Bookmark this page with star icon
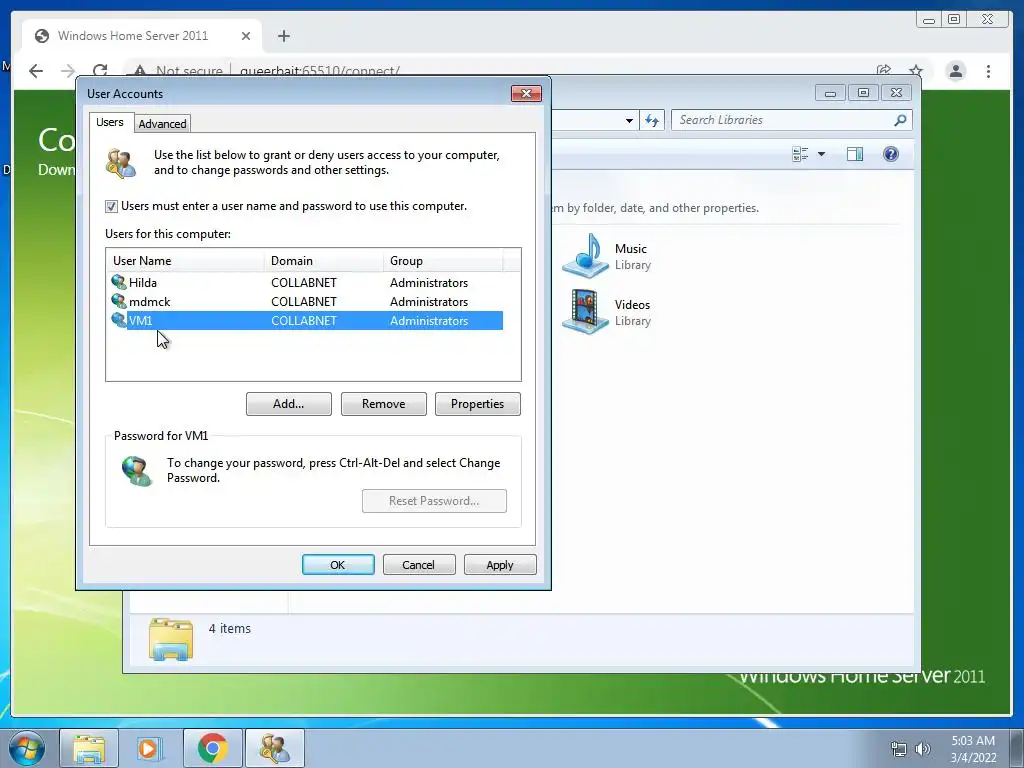1024x768 pixels. (916, 71)
